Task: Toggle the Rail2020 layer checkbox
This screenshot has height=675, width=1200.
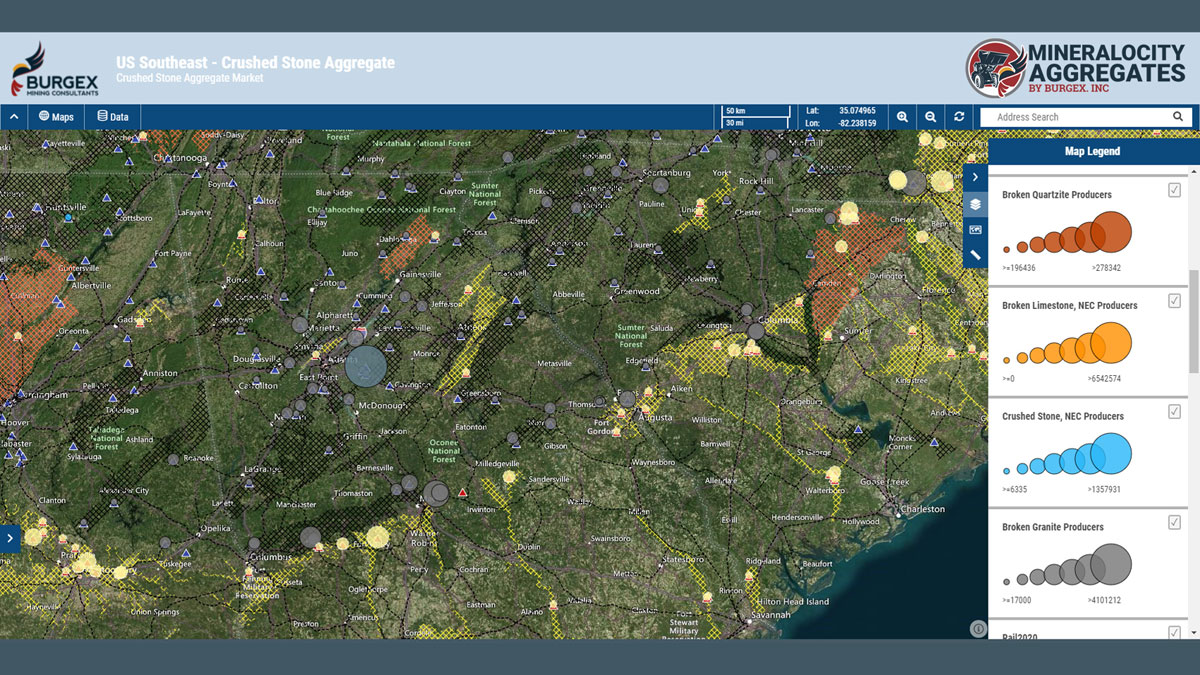Action: (x=1174, y=632)
